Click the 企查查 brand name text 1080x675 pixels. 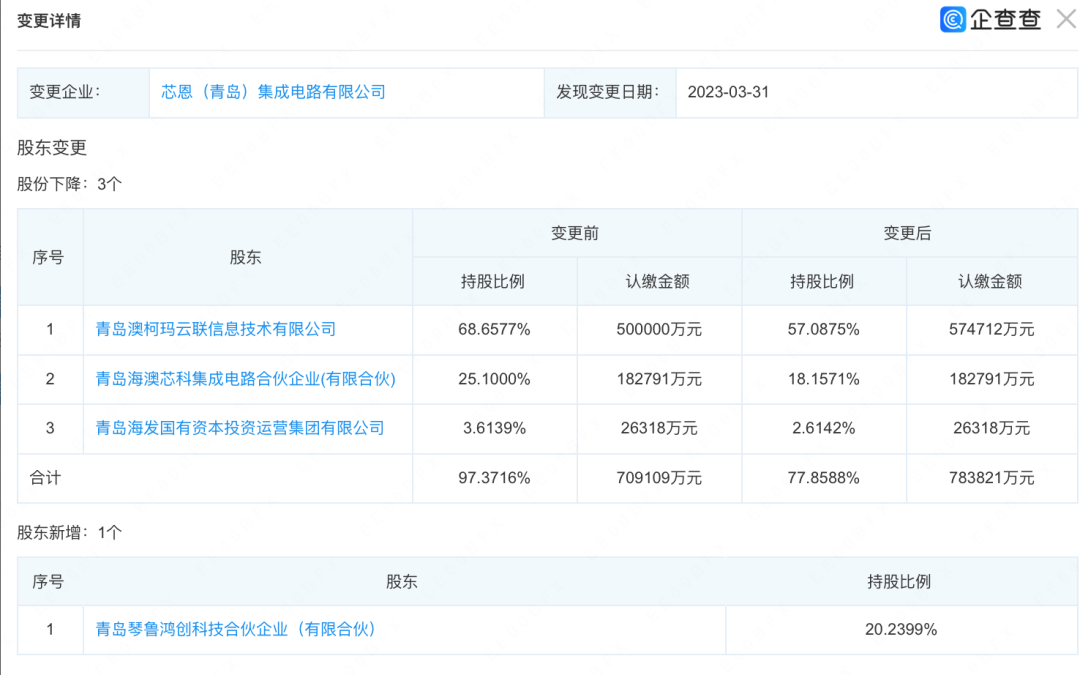tap(1005, 19)
